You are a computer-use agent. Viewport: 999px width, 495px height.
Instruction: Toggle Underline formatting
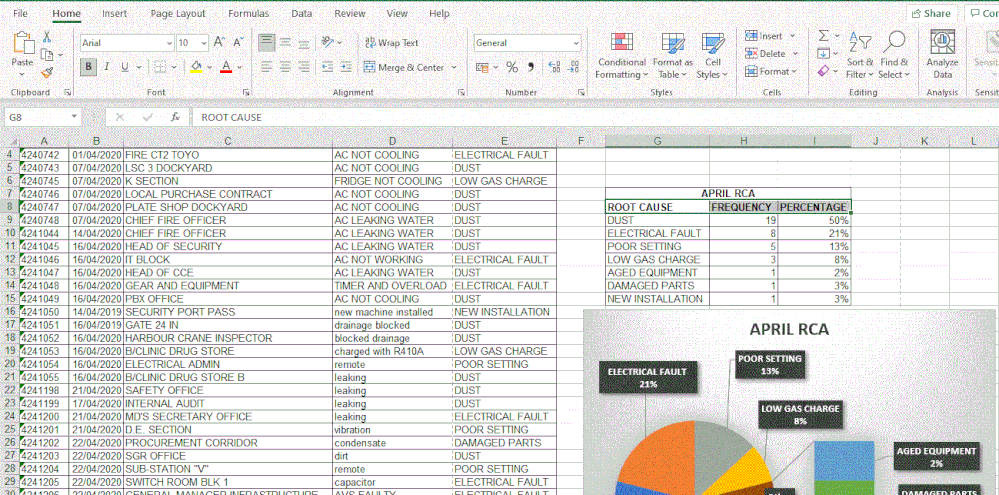(124, 67)
